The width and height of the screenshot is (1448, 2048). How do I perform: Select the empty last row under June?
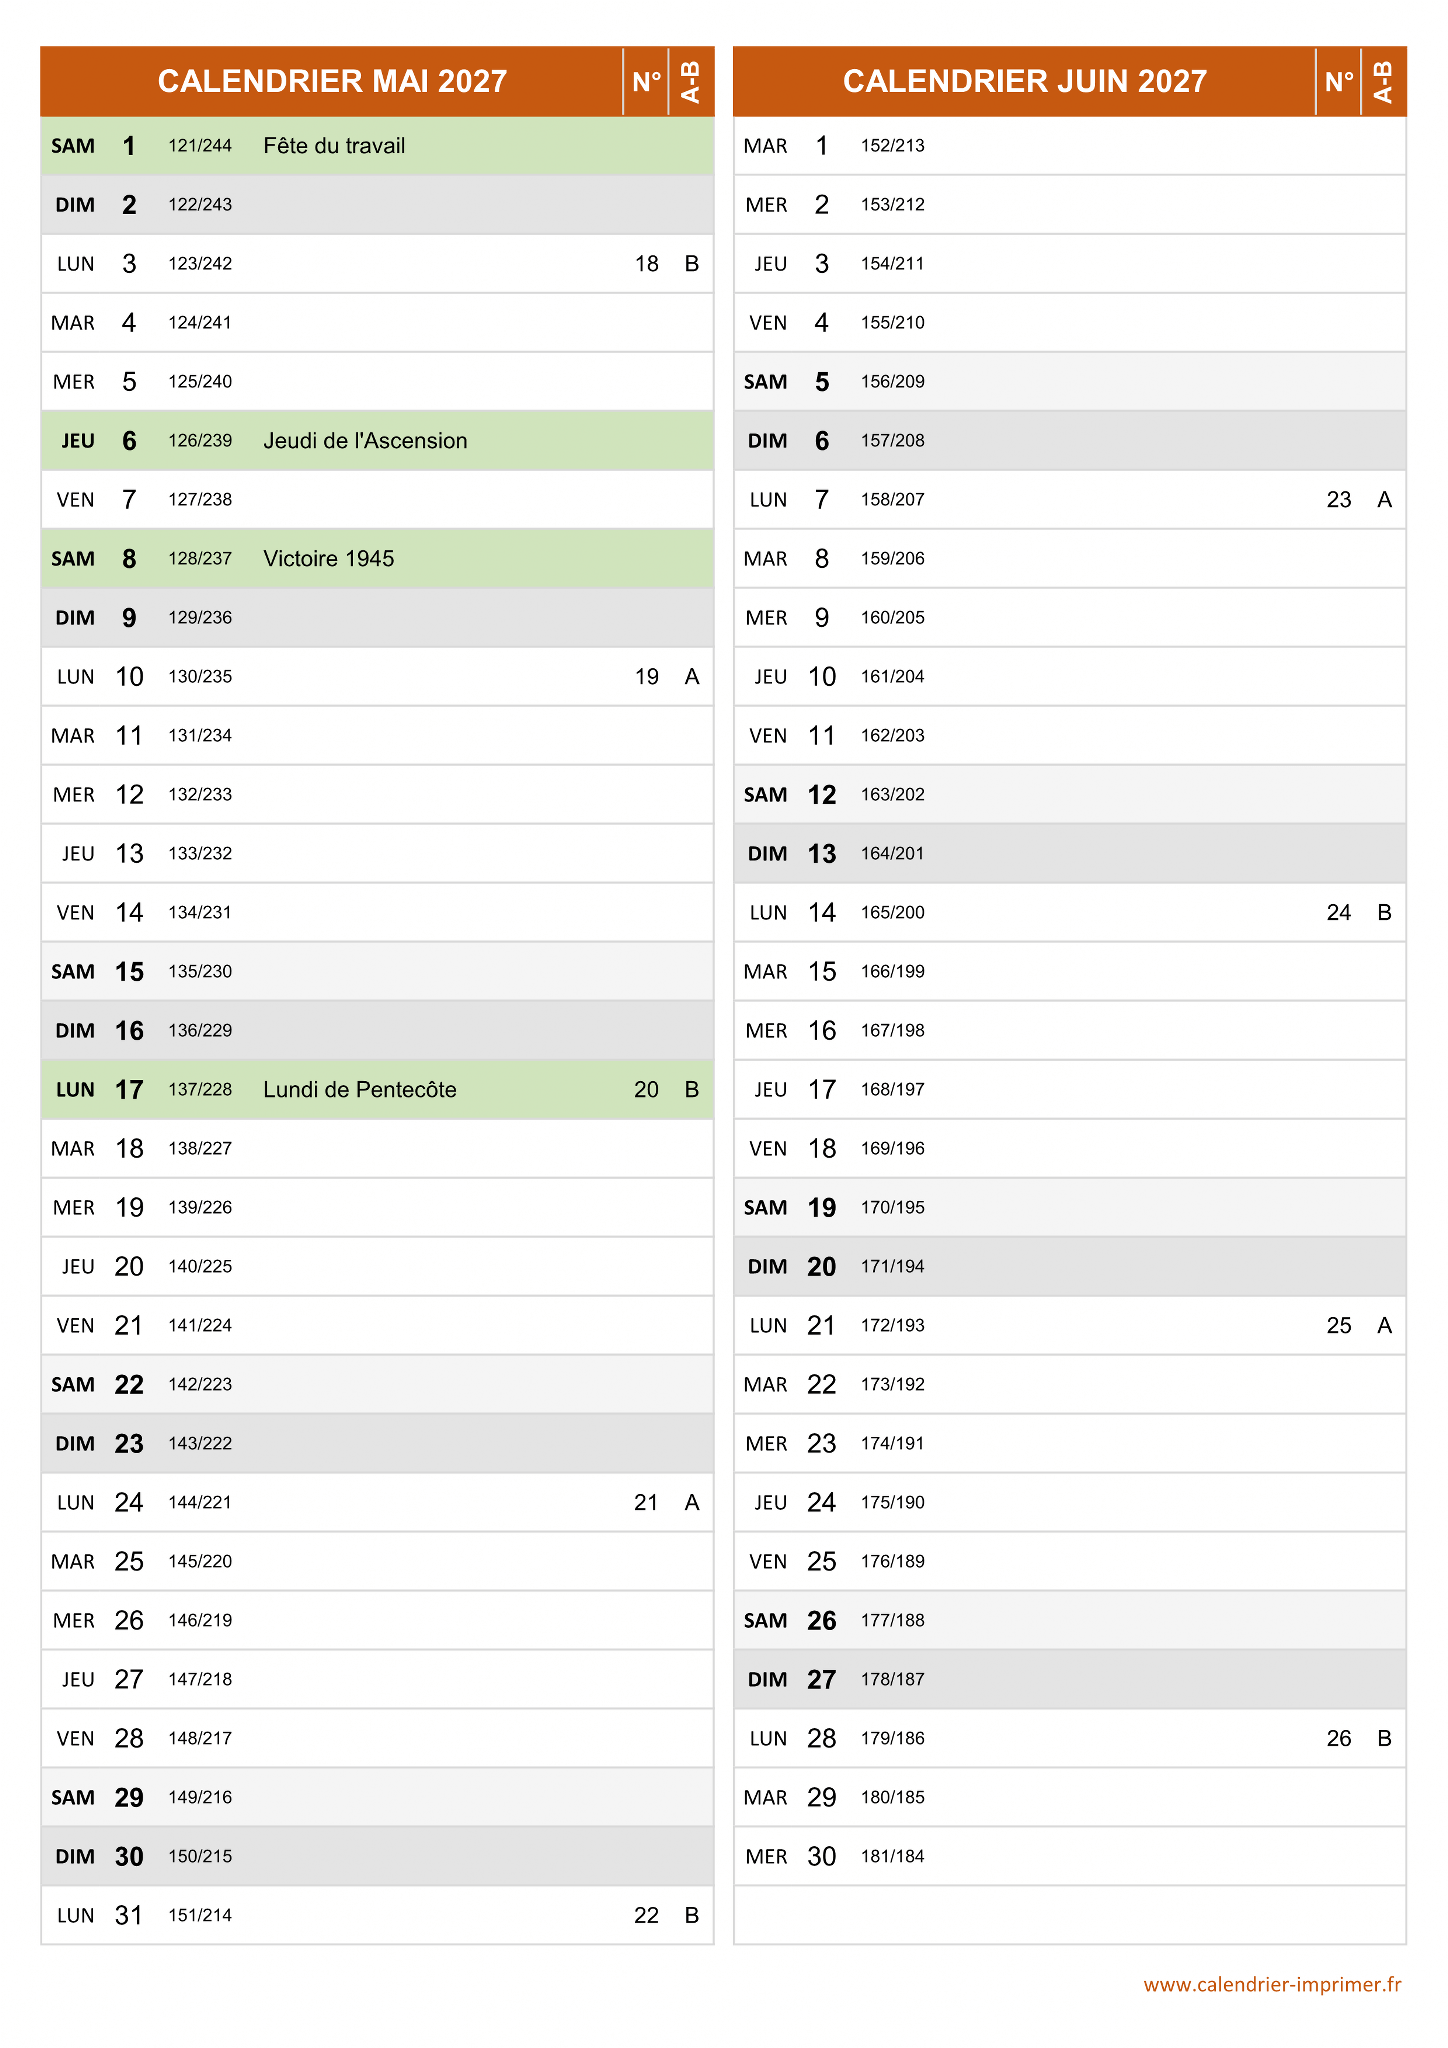point(1069,1915)
